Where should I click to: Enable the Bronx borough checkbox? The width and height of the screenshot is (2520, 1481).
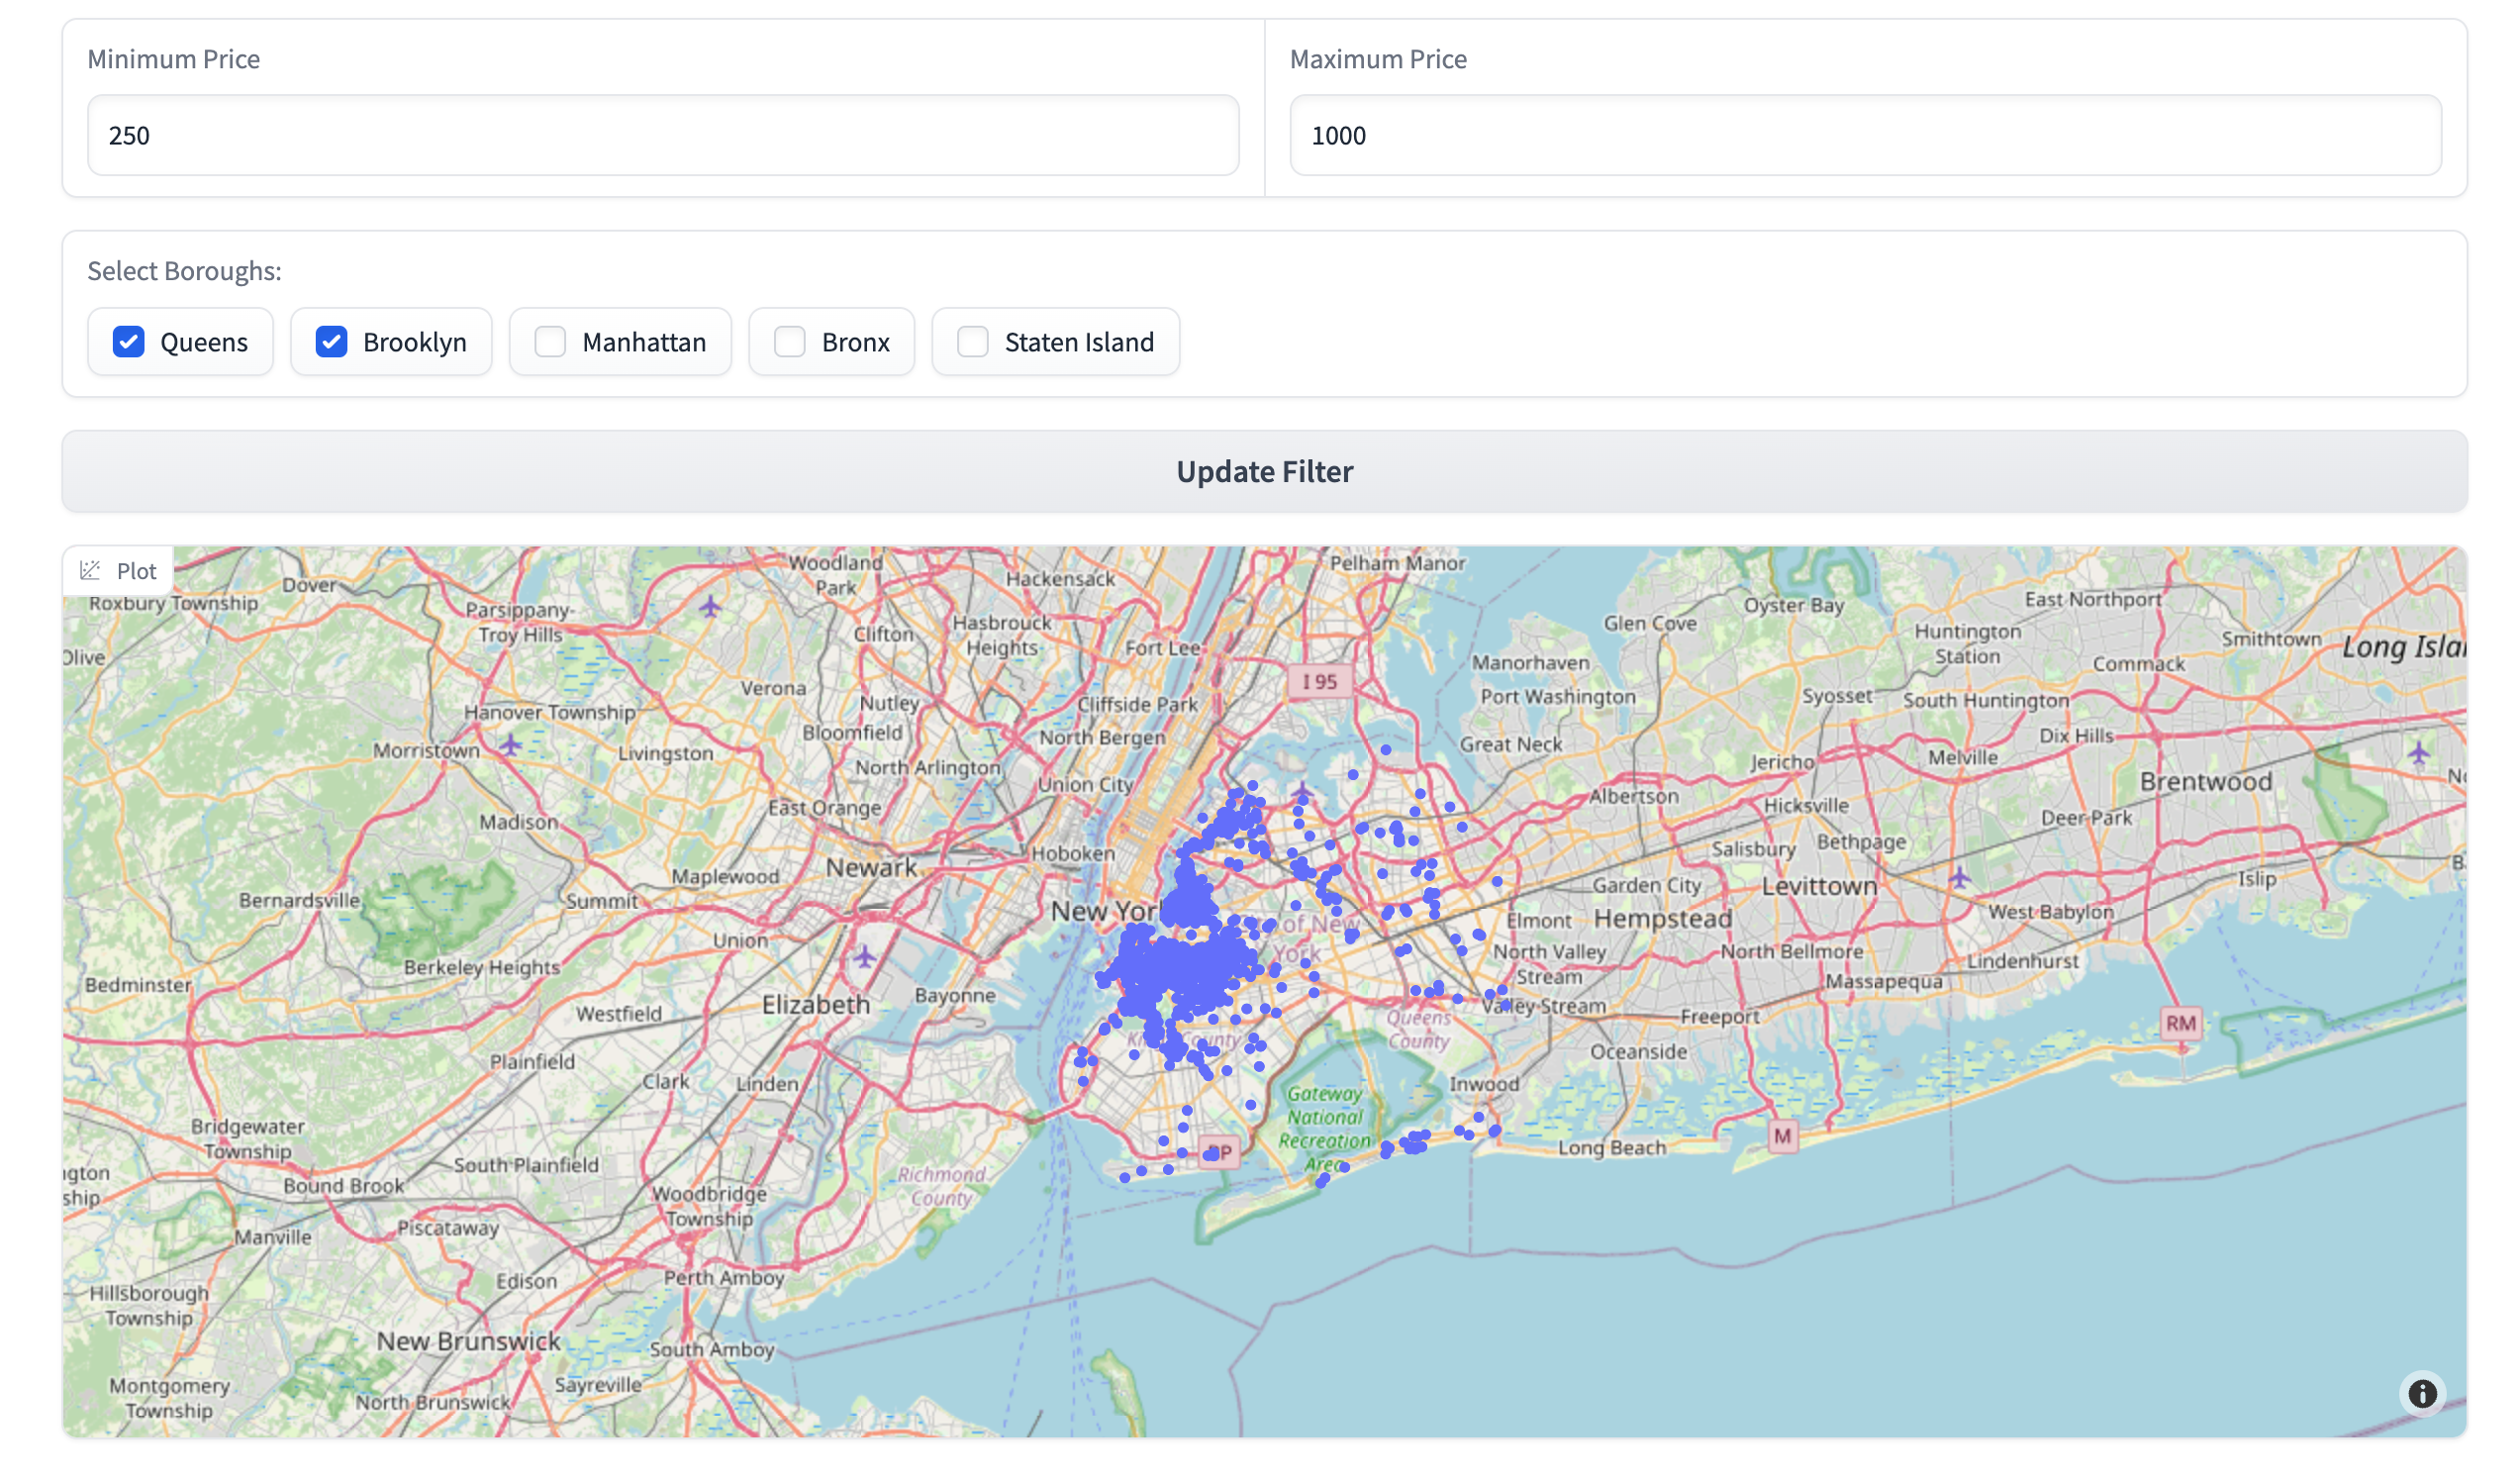(x=790, y=342)
